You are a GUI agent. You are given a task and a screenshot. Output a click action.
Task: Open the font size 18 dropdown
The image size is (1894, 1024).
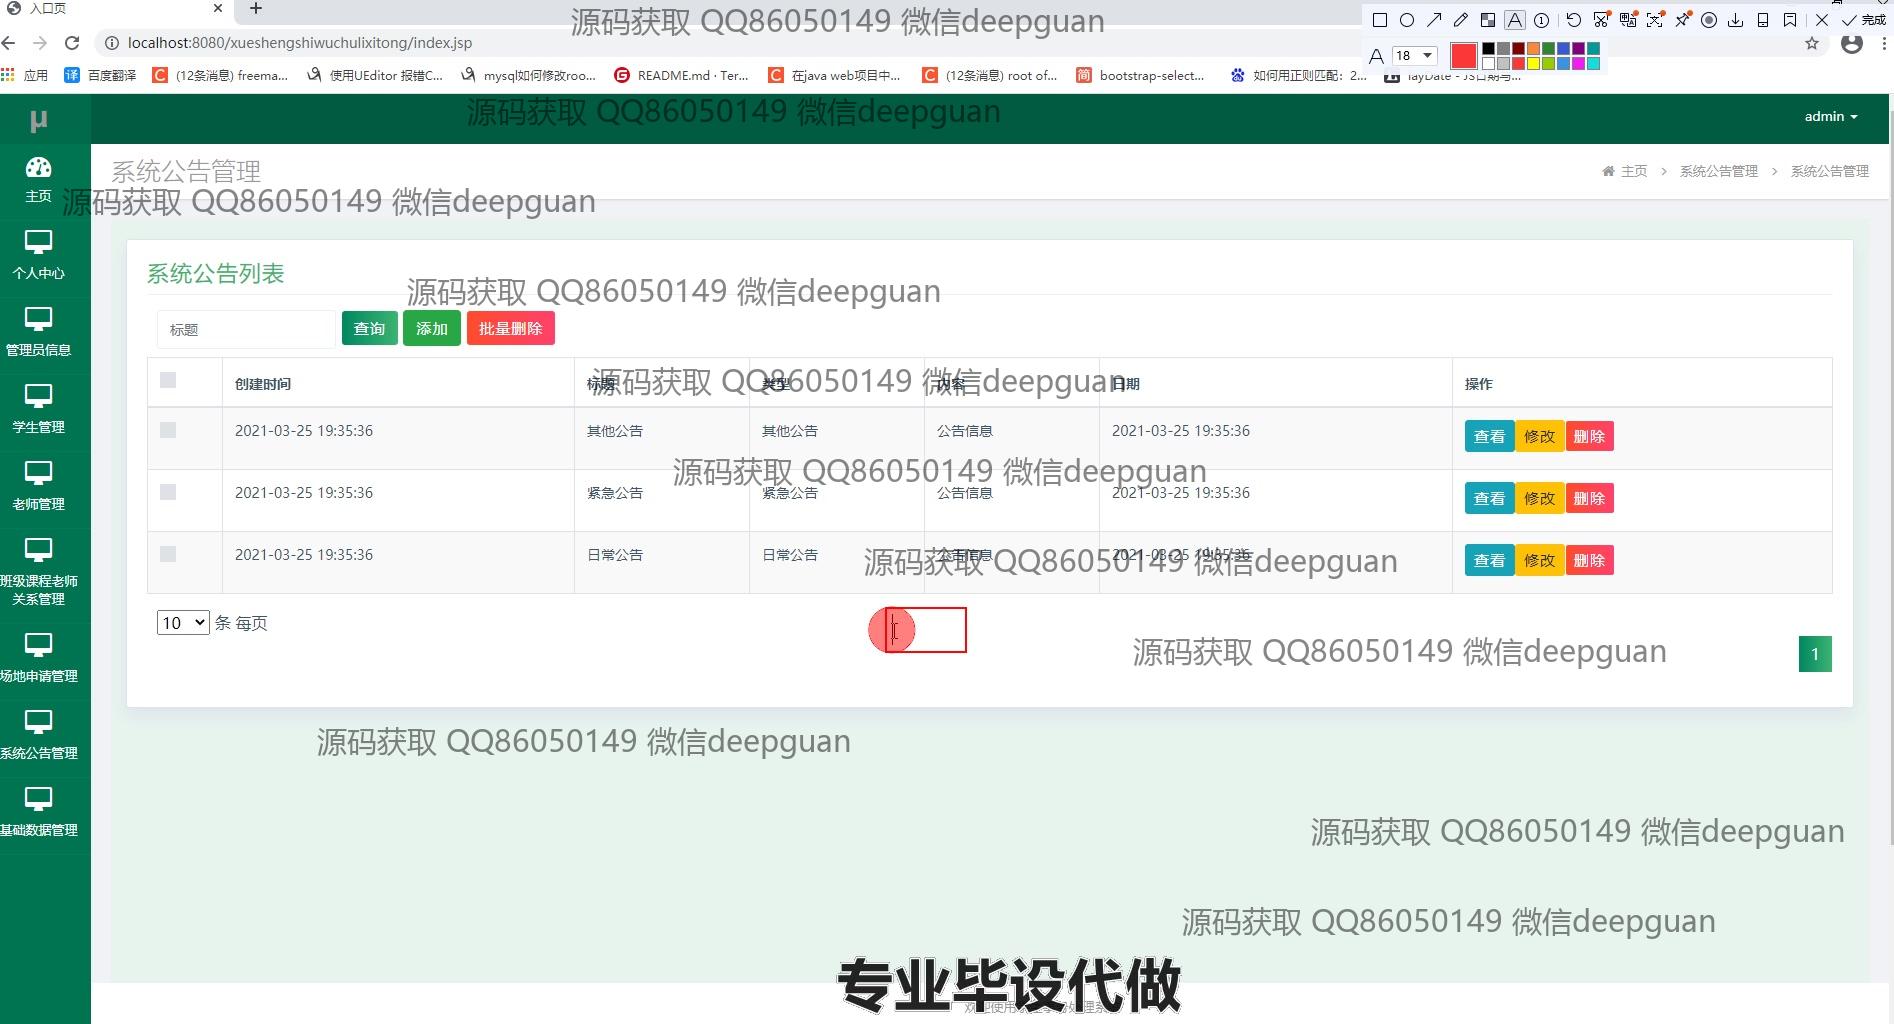click(1414, 56)
